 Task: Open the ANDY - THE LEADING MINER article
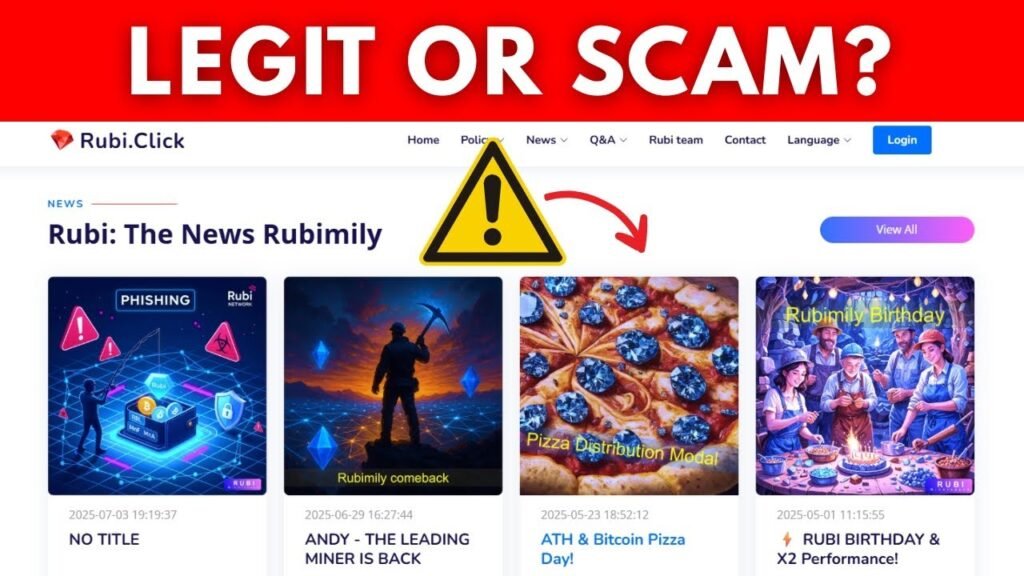tap(387, 549)
